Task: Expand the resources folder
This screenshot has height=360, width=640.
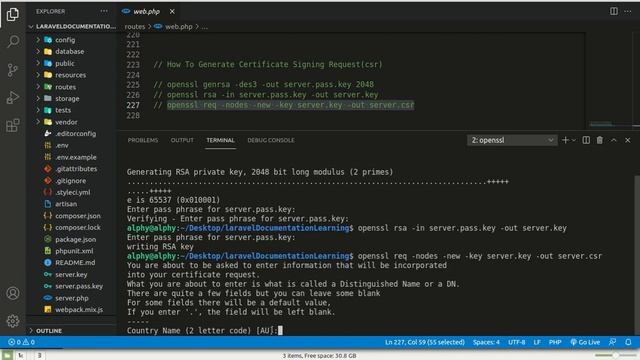Action: (x=70, y=75)
